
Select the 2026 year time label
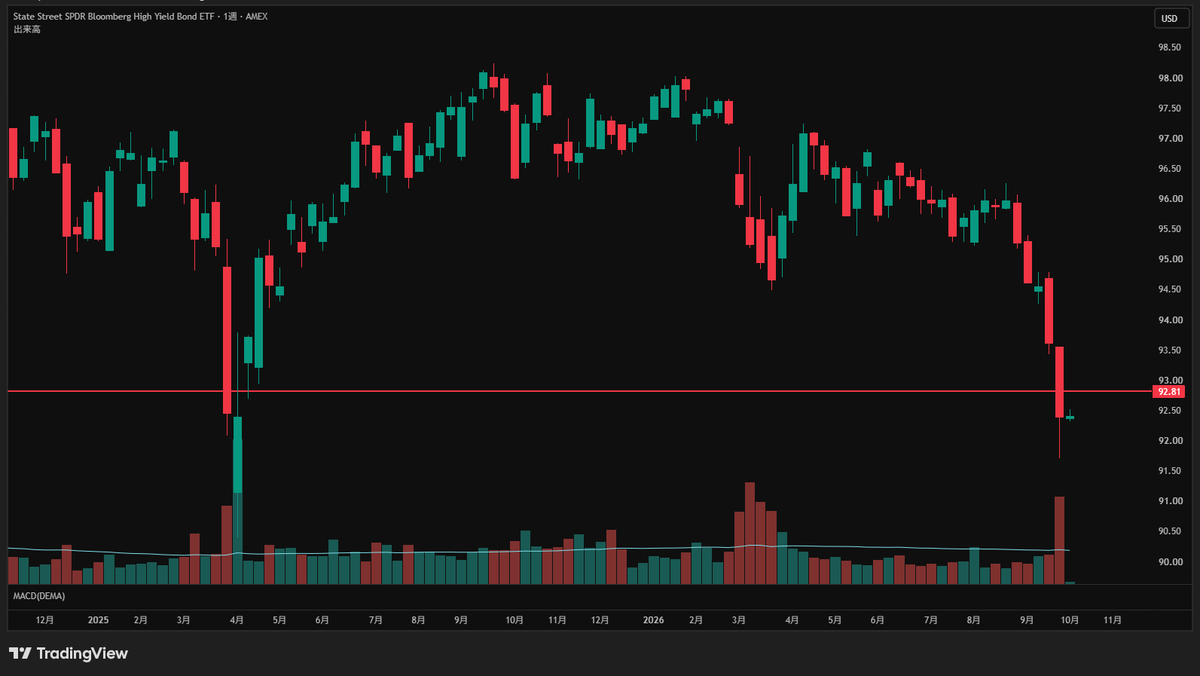(x=652, y=620)
